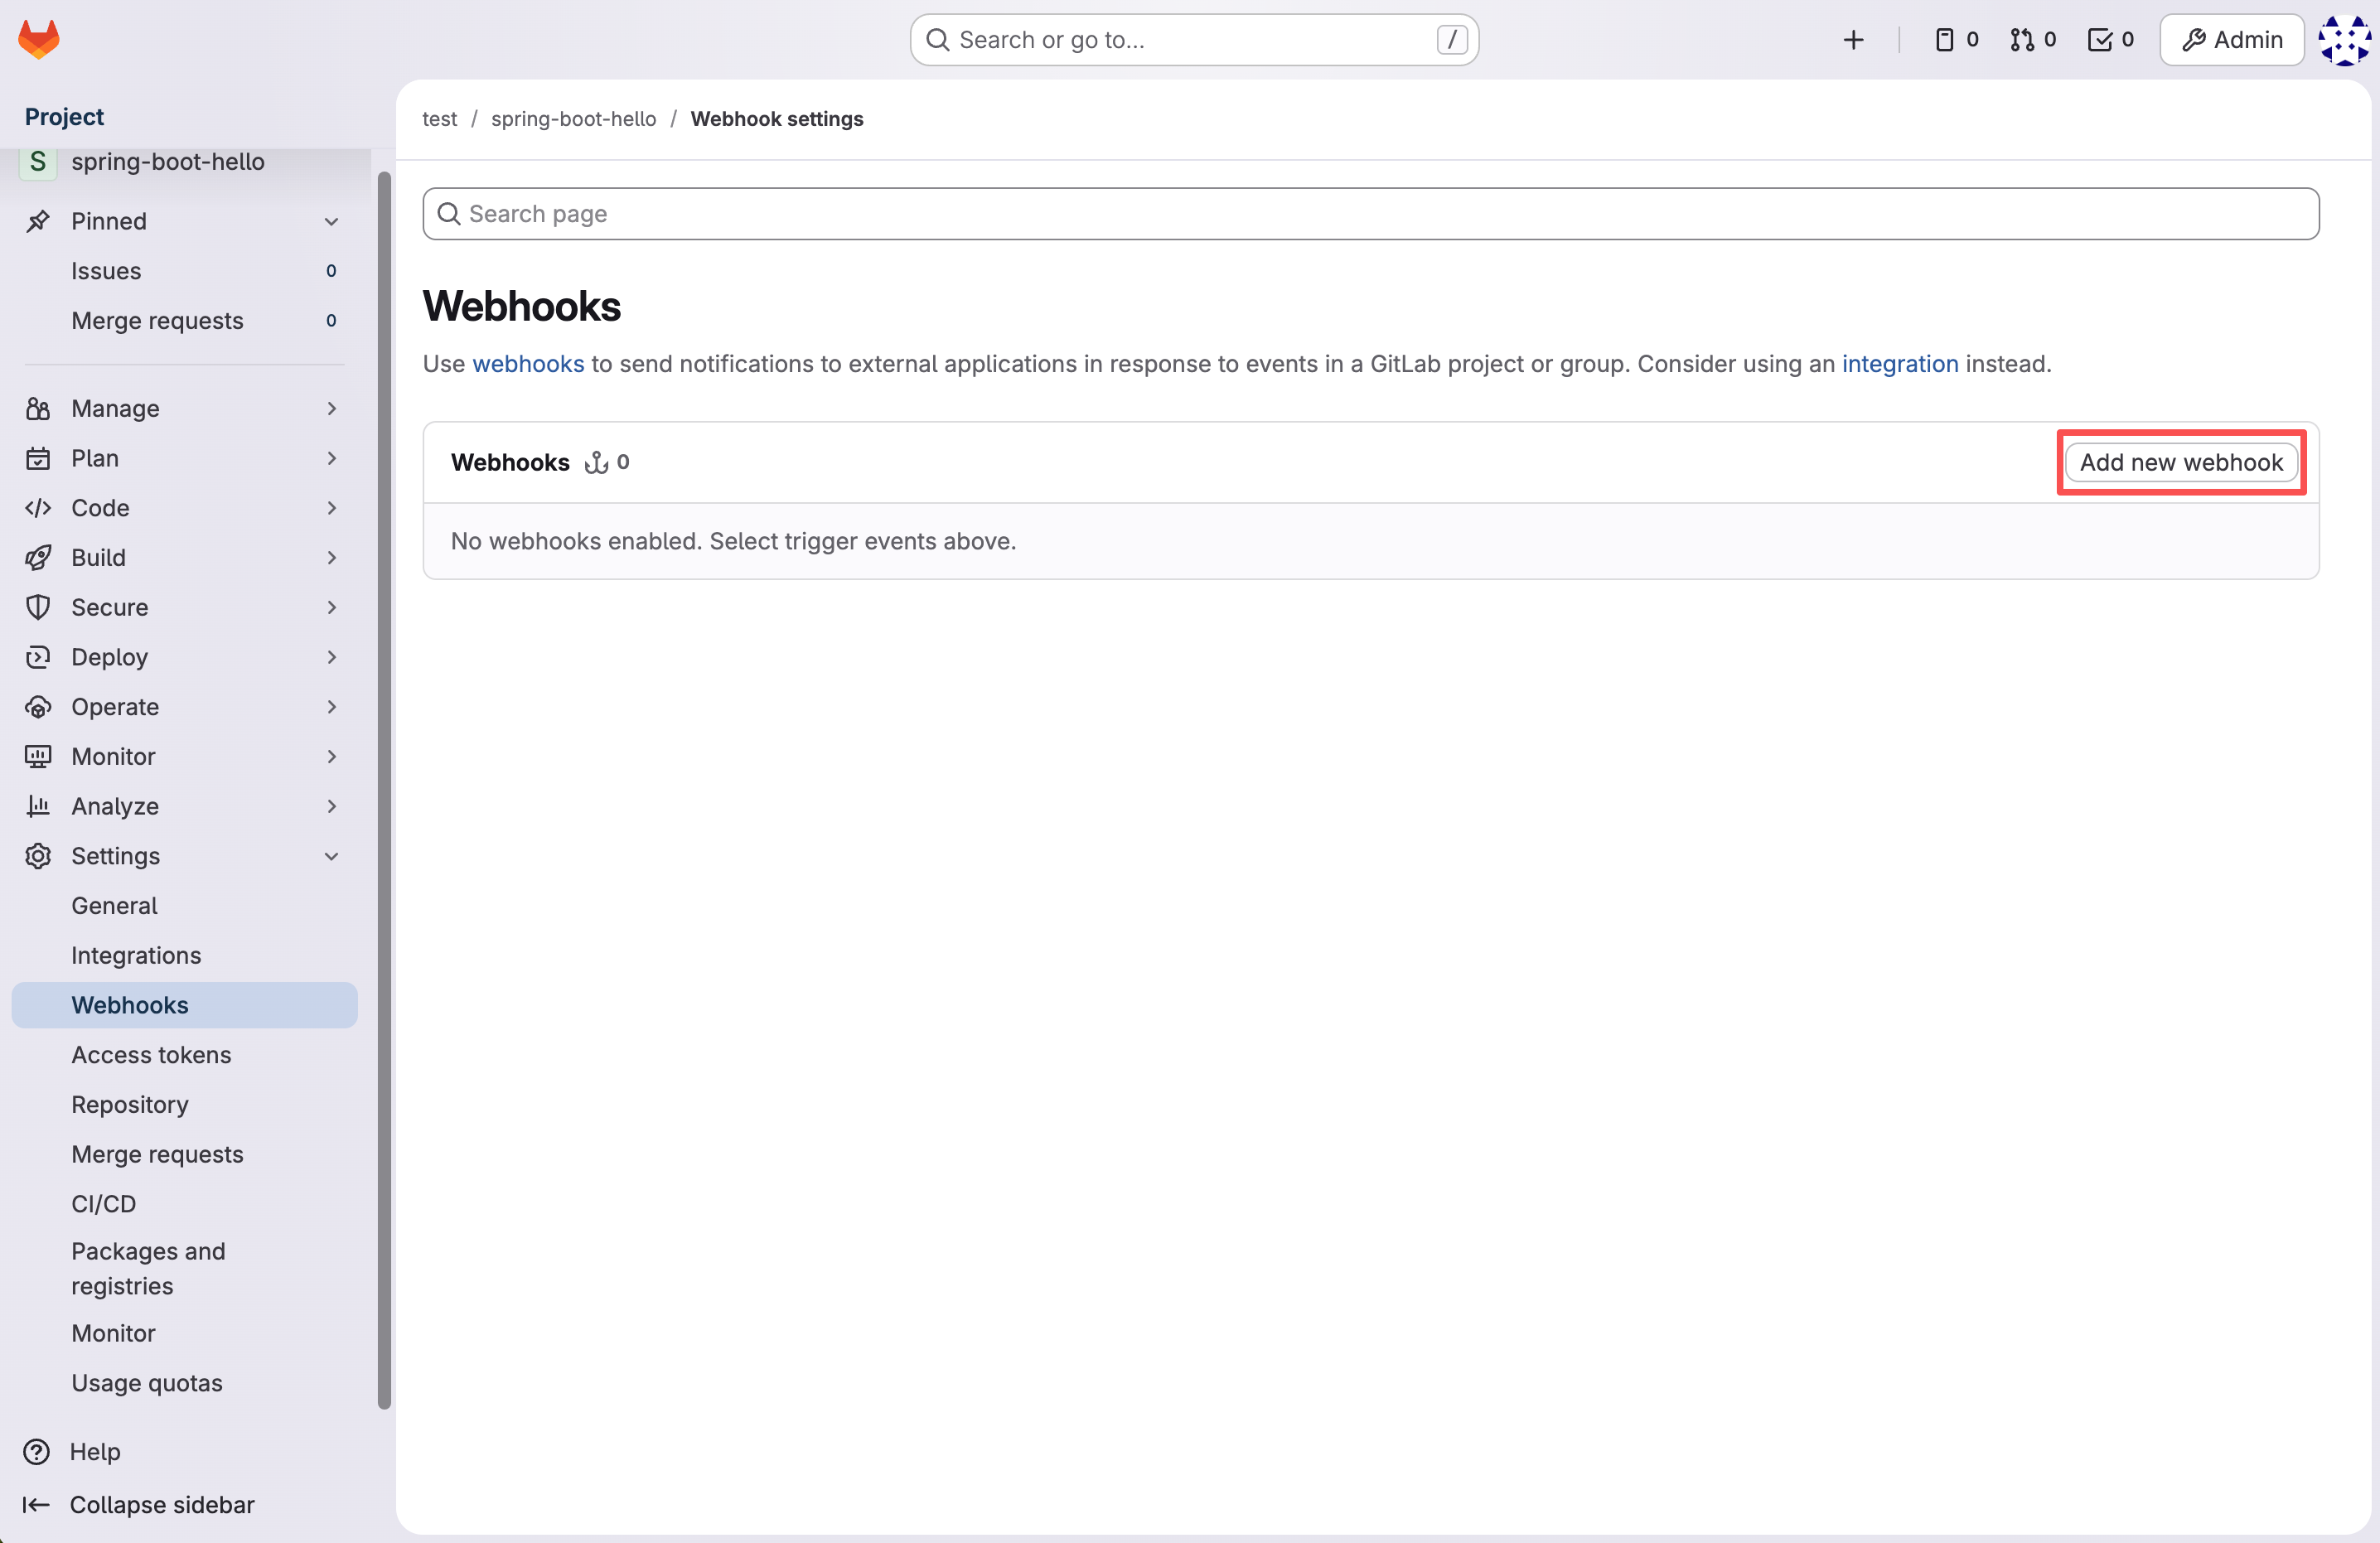Click the Collapse sidebar arrow icon
This screenshot has height=1543, width=2380.
(x=37, y=1504)
